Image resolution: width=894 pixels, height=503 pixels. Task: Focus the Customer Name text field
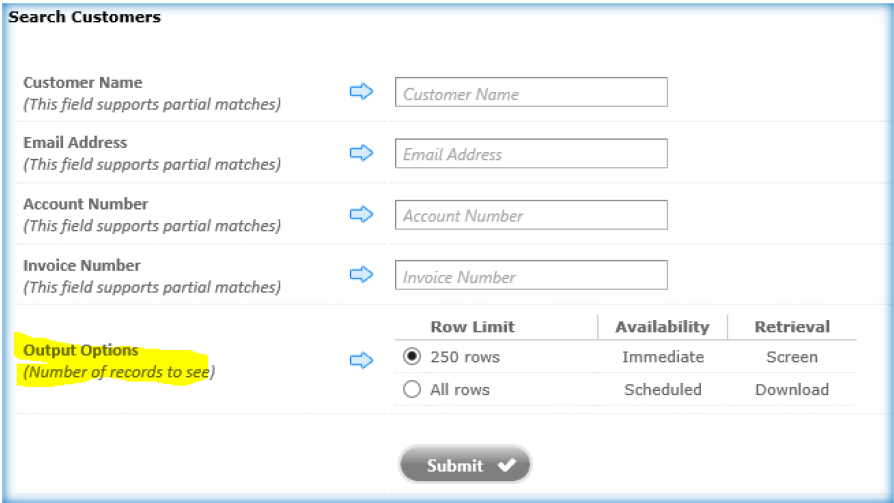click(x=531, y=93)
